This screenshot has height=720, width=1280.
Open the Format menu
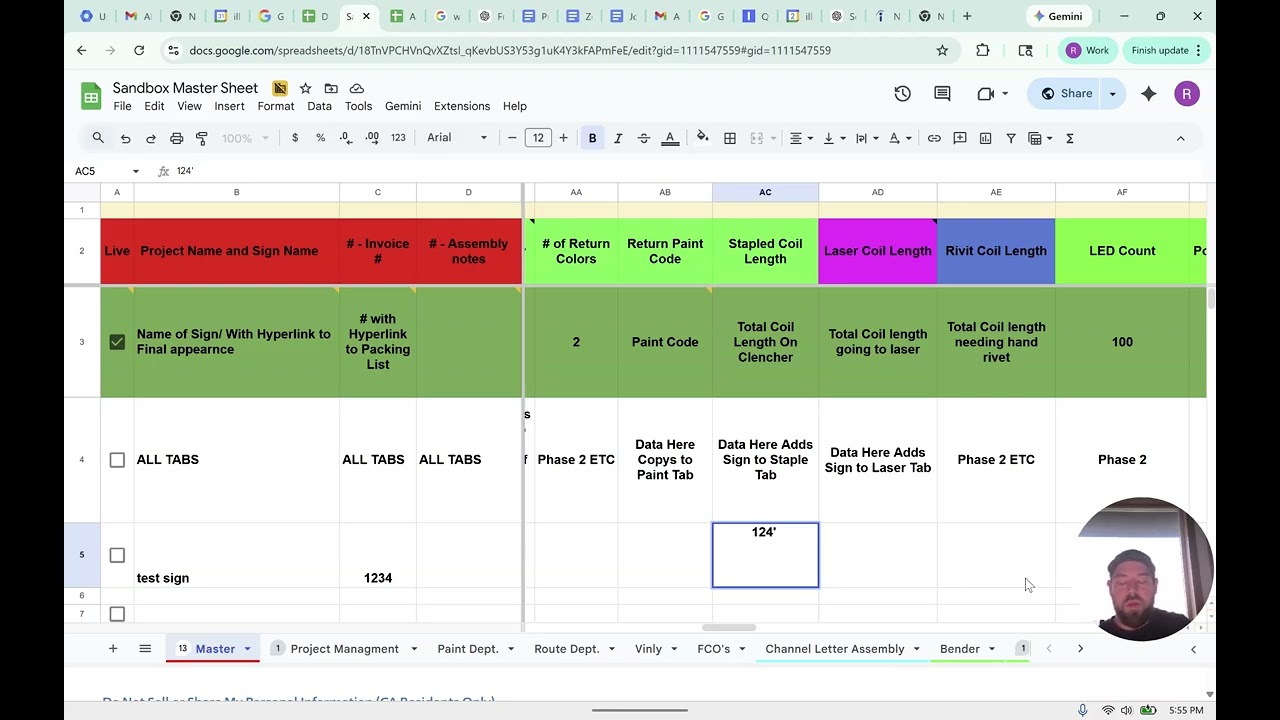pyautogui.click(x=276, y=106)
